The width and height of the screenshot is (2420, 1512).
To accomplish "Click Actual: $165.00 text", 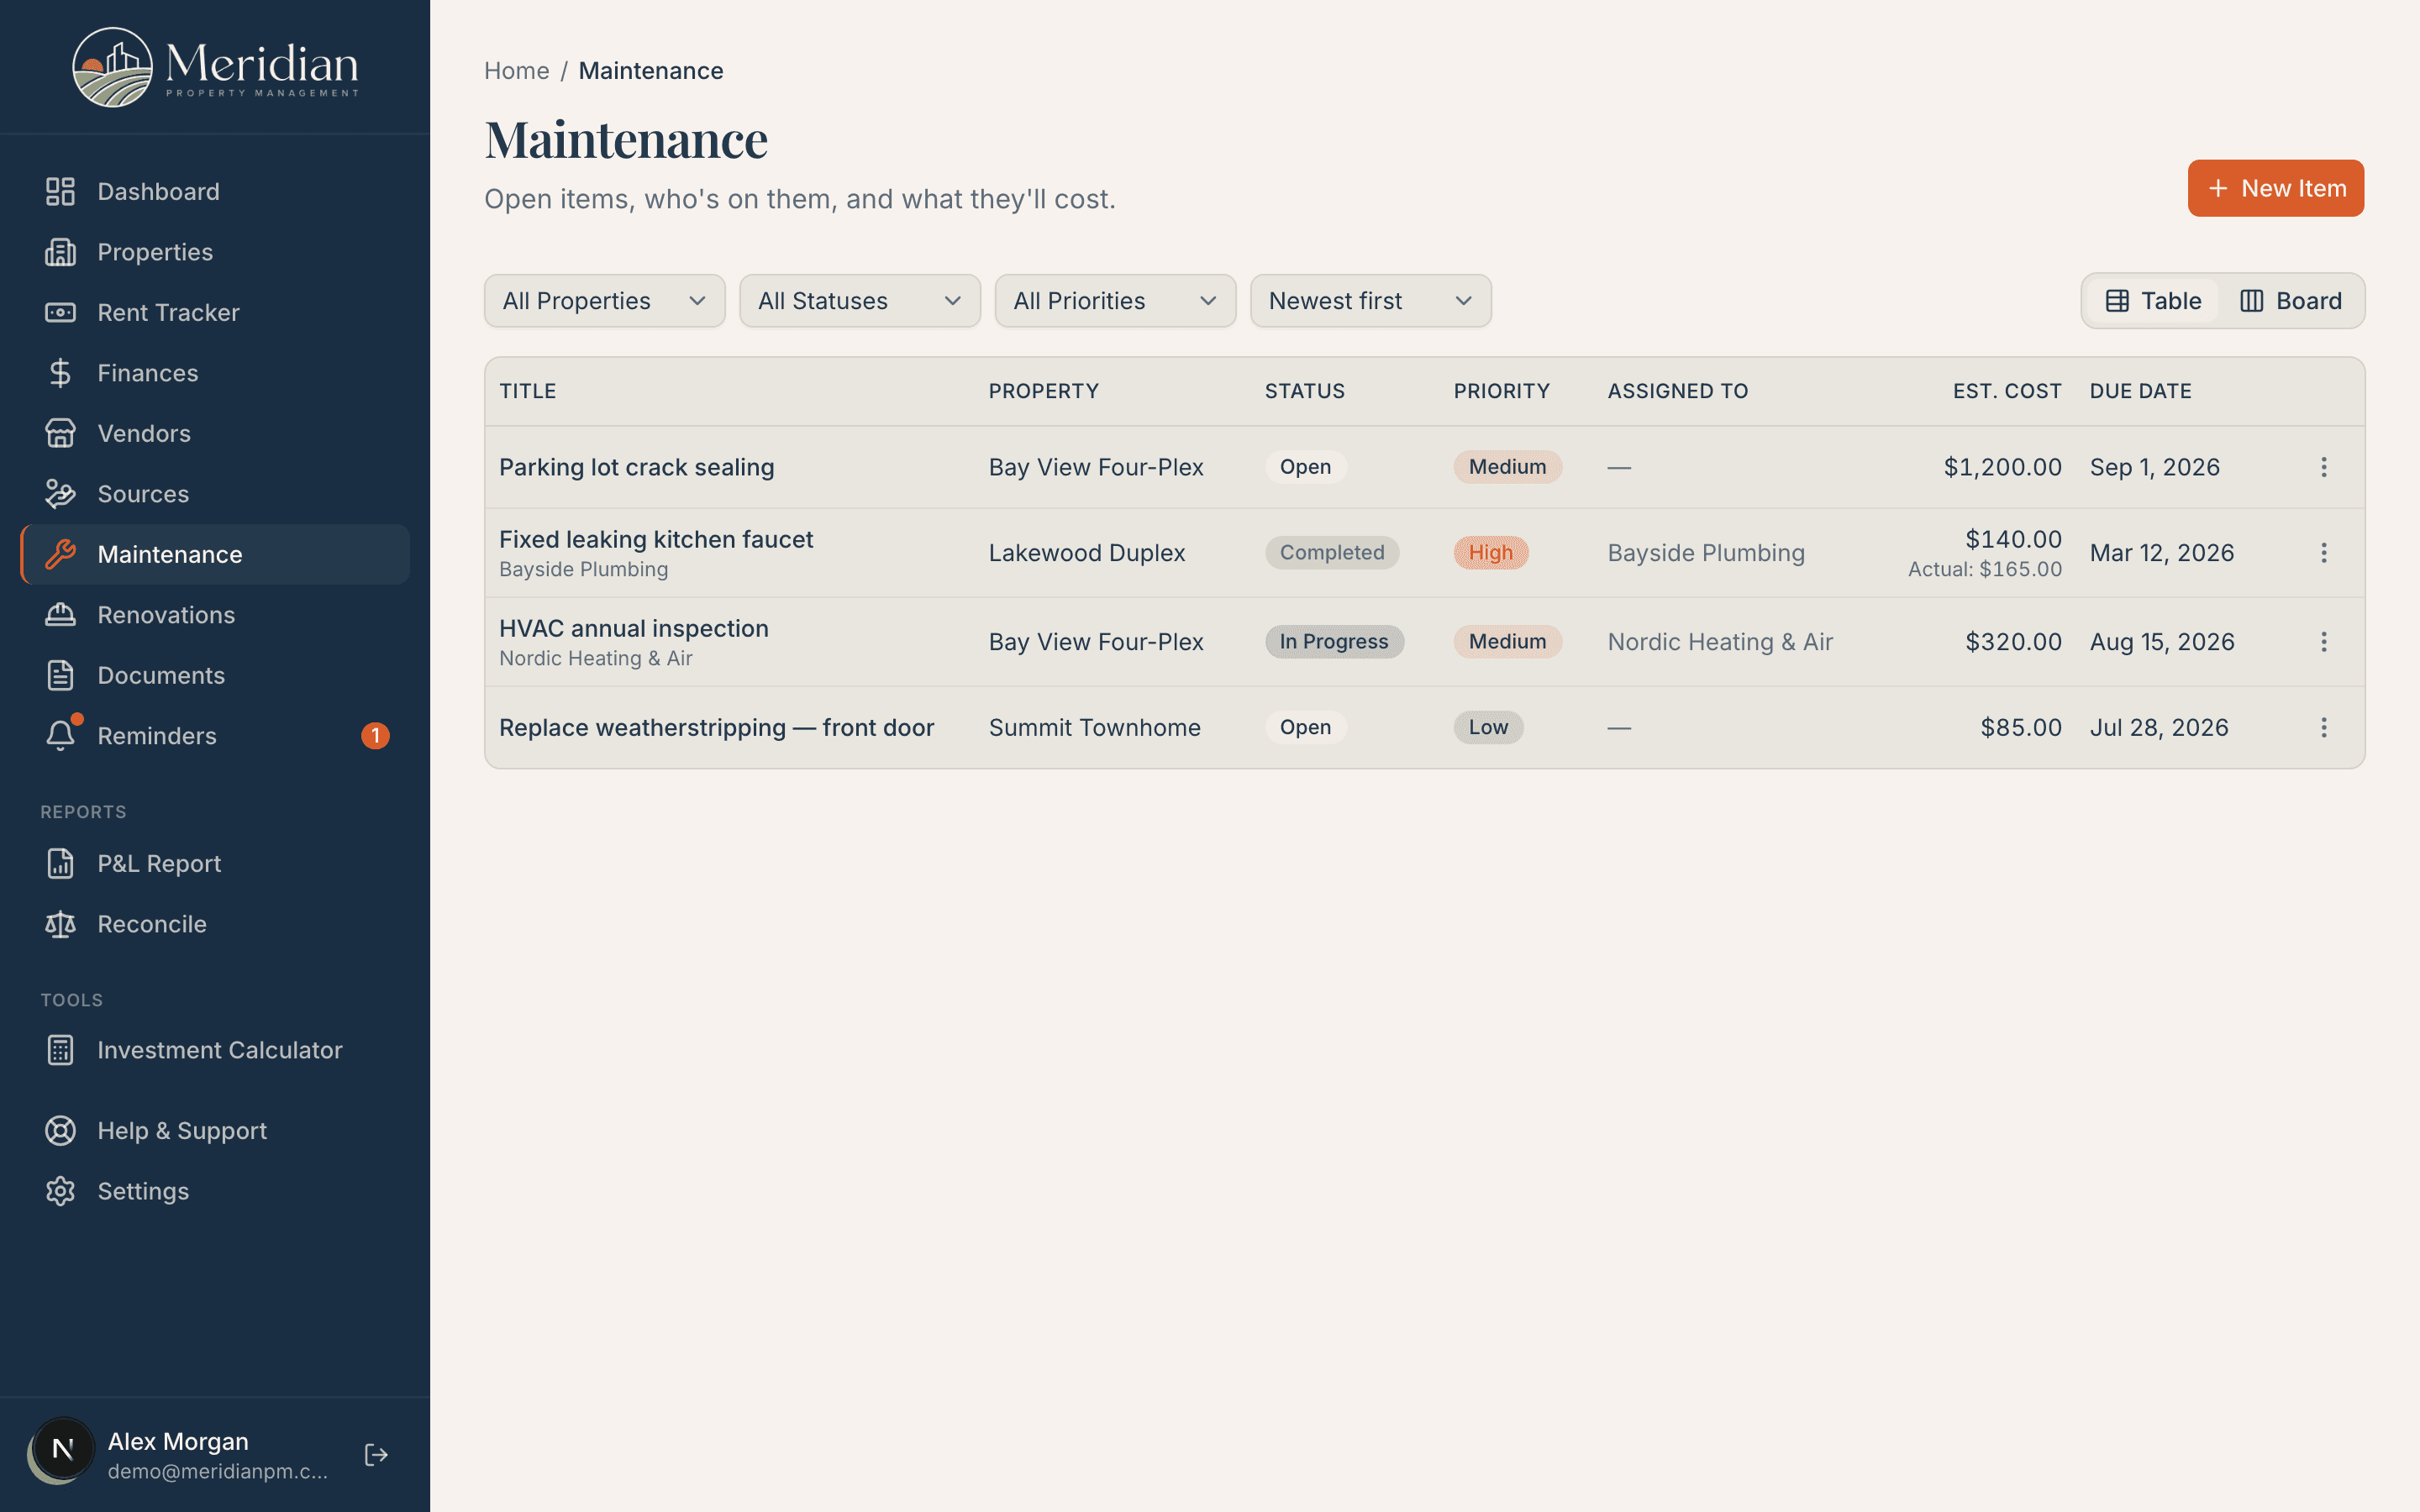I will (x=1984, y=569).
